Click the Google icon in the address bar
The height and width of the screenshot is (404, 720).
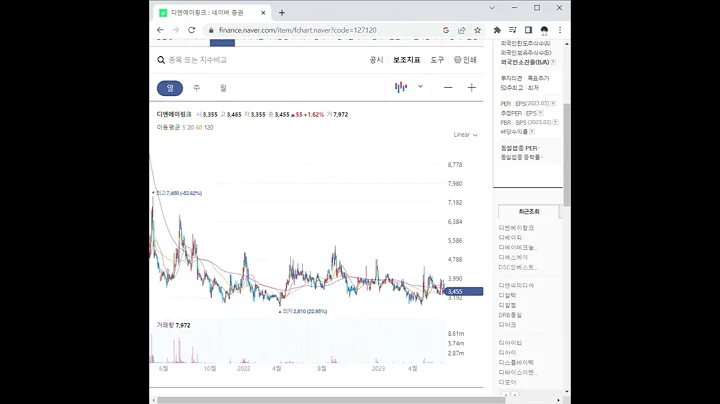click(446, 30)
